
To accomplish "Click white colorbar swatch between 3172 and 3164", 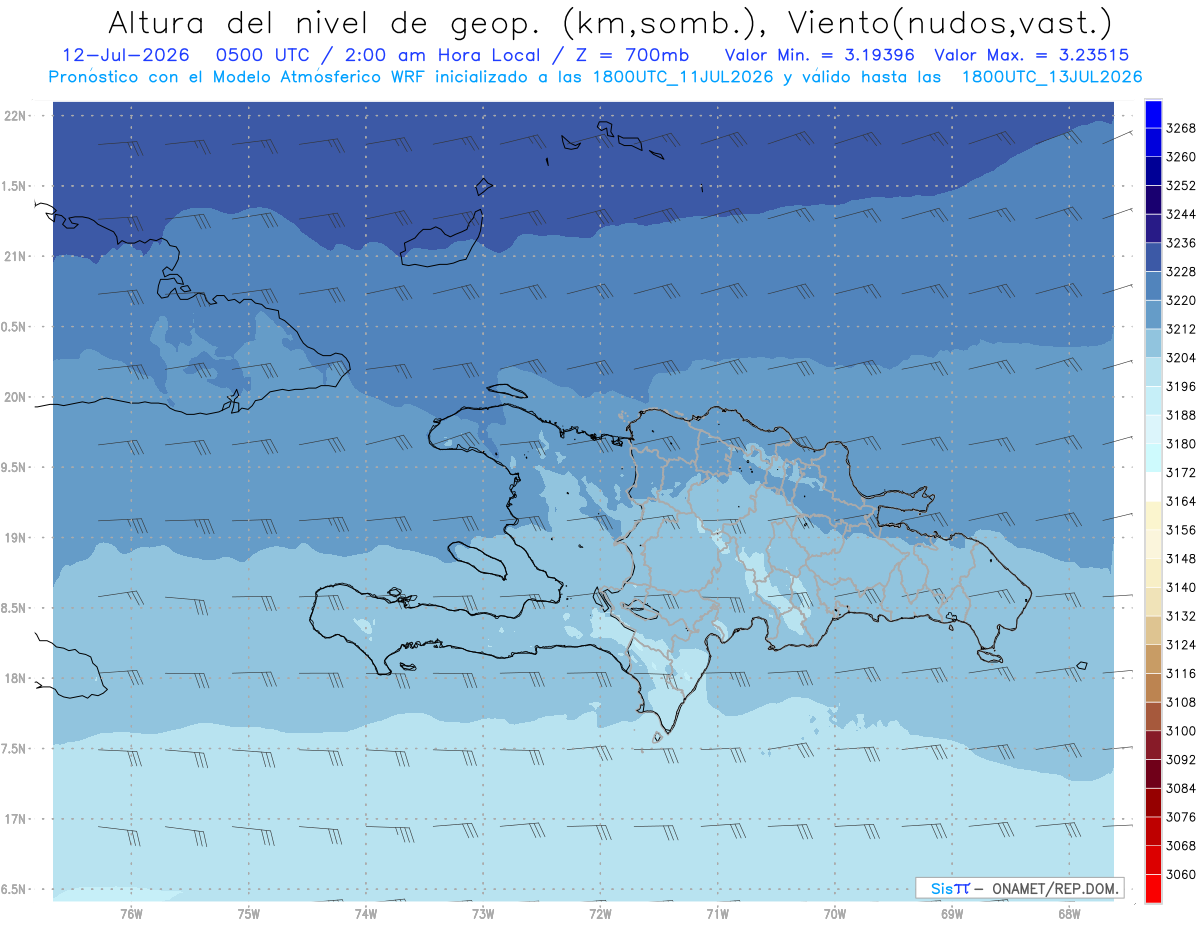I will coord(1153,487).
